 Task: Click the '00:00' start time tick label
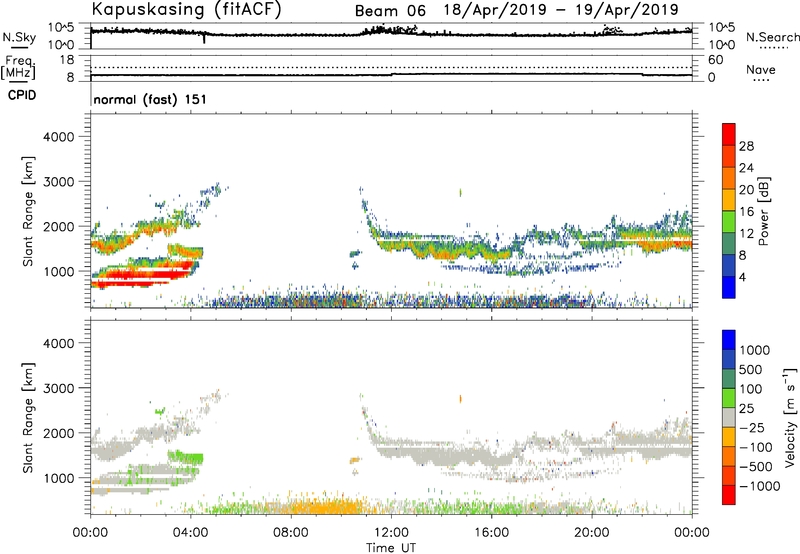[90, 533]
